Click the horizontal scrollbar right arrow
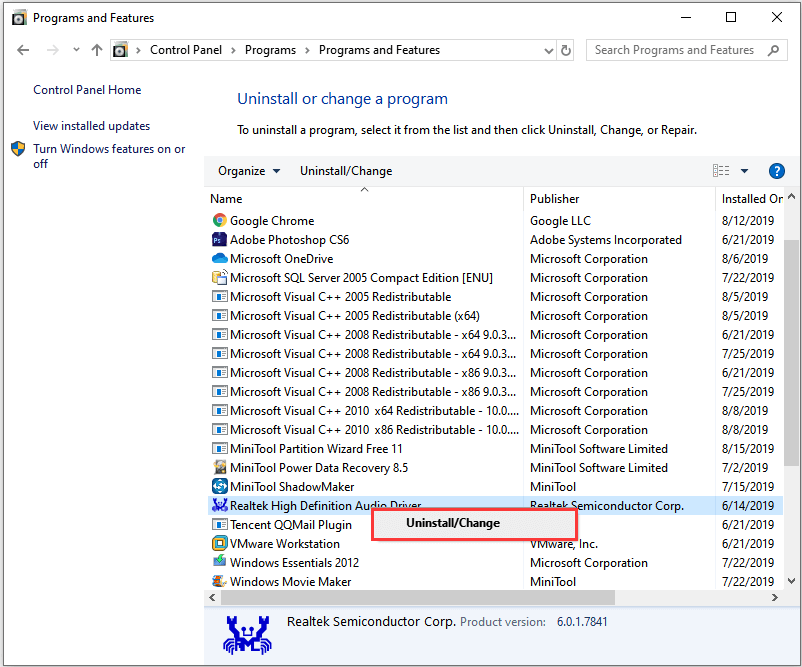802x667 pixels. (x=775, y=597)
